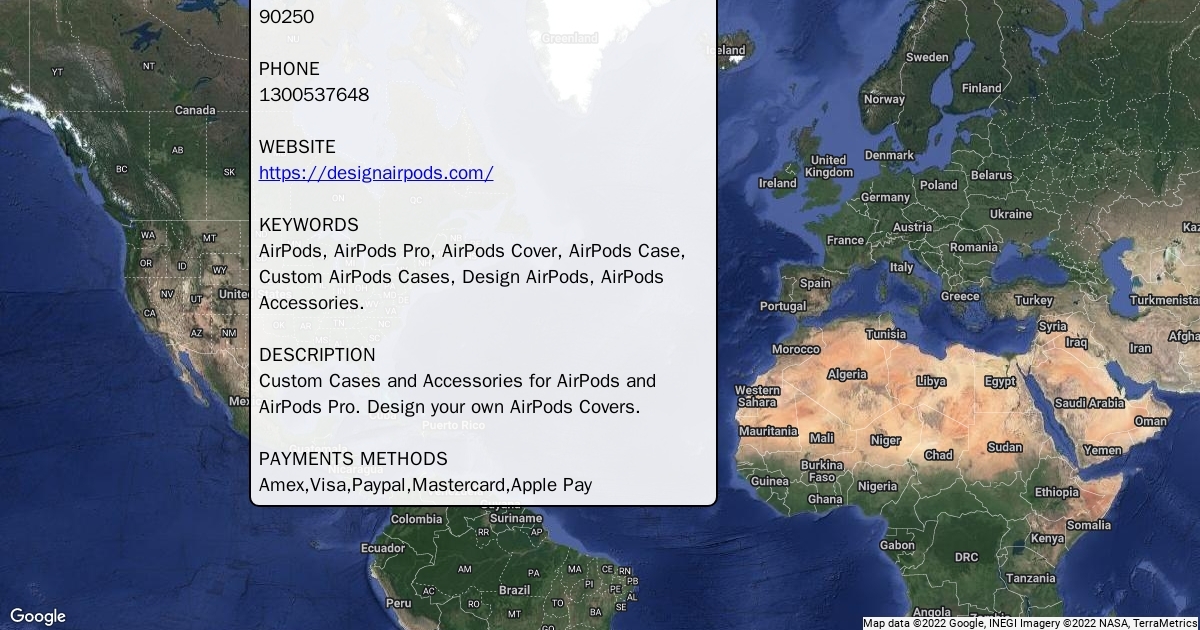Click the Sudan label on the map
1200x630 pixels.
pos(1005,447)
